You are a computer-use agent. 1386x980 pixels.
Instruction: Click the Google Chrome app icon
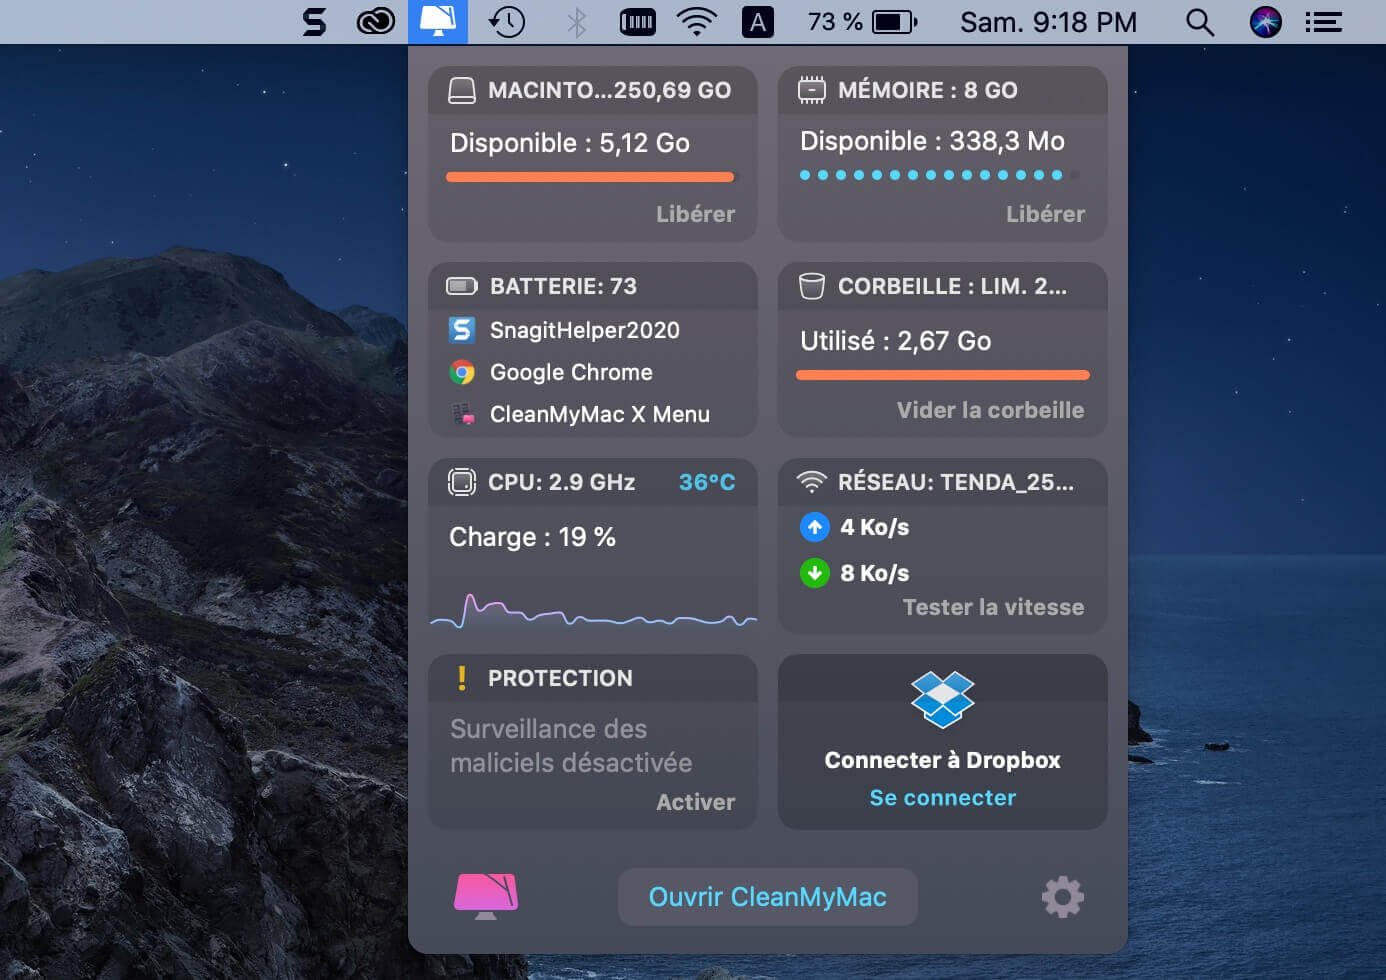coord(461,372)
